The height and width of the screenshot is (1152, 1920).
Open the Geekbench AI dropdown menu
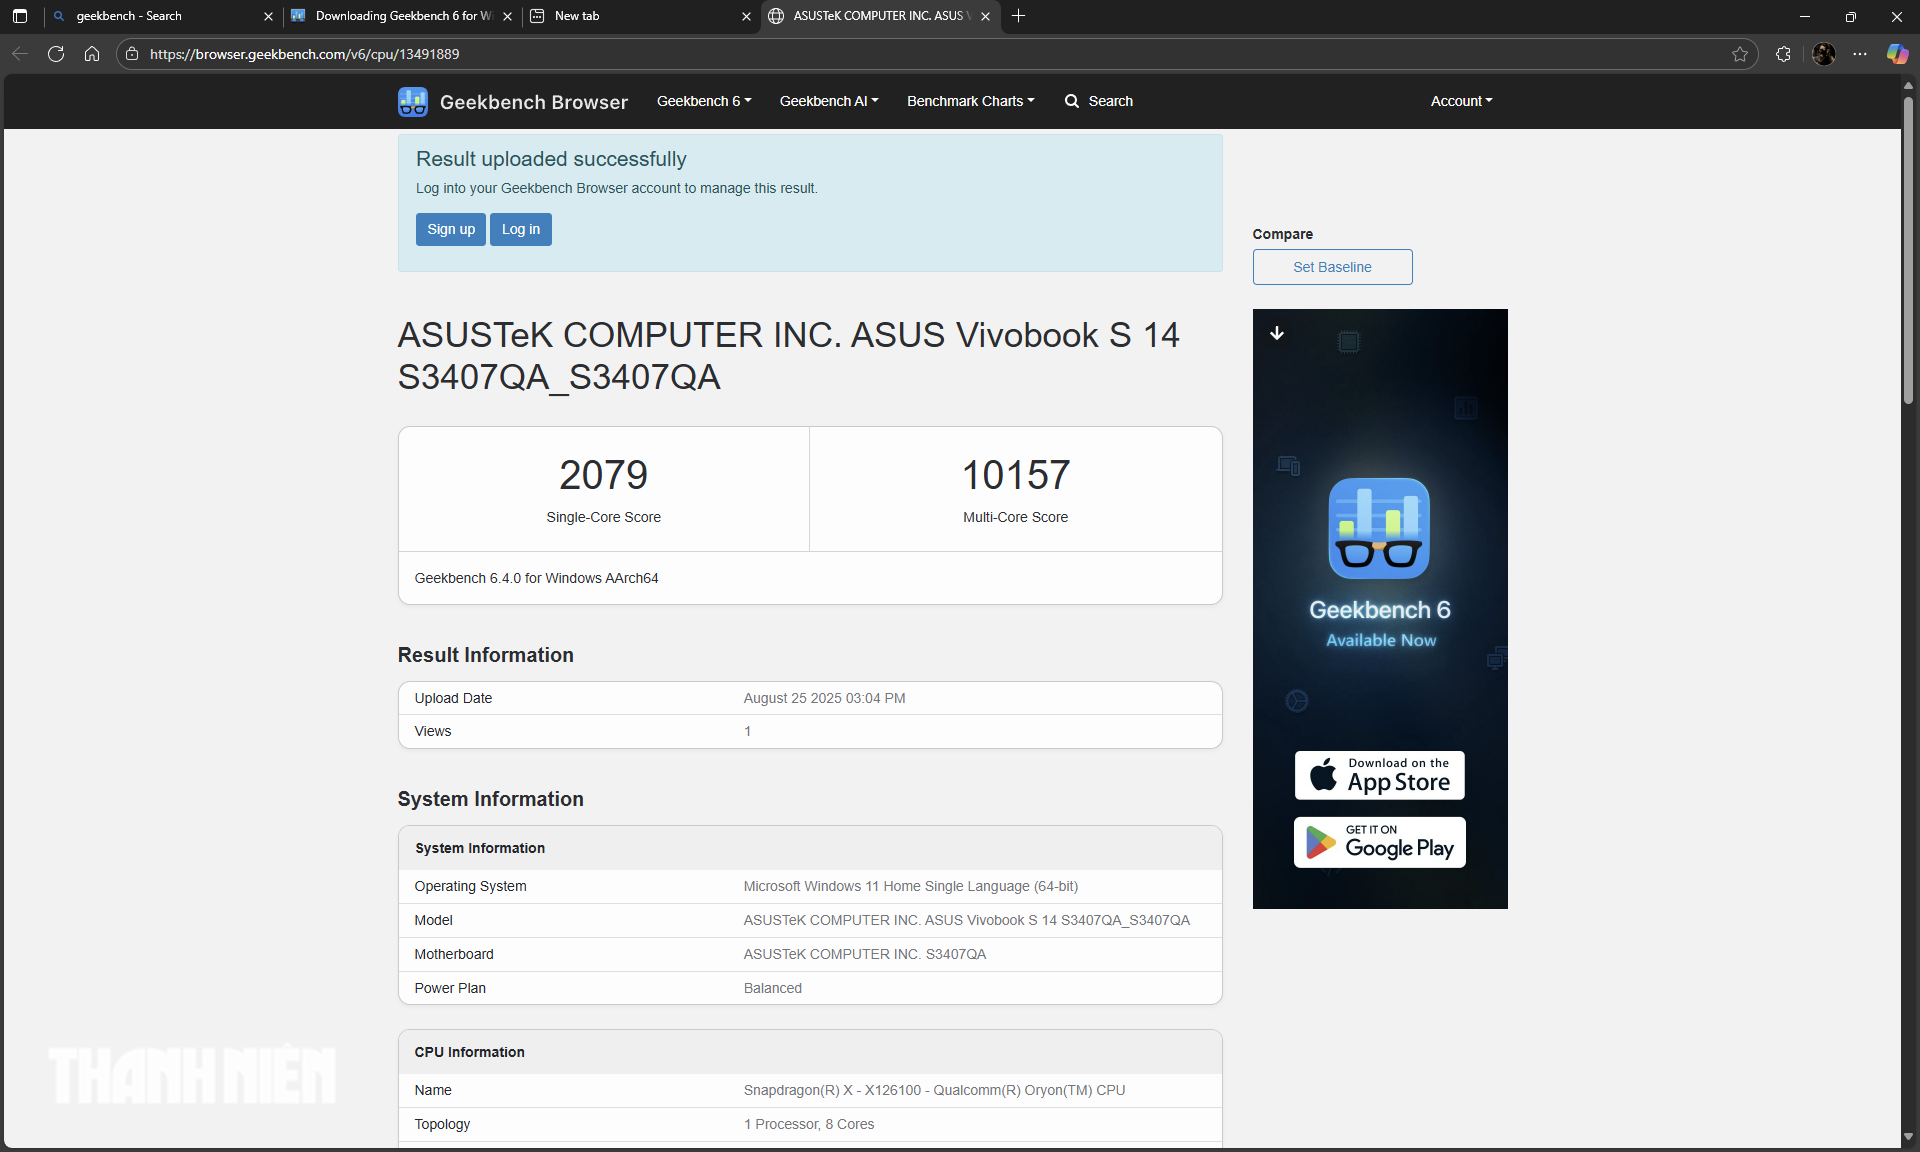click(x=829, y=101)
